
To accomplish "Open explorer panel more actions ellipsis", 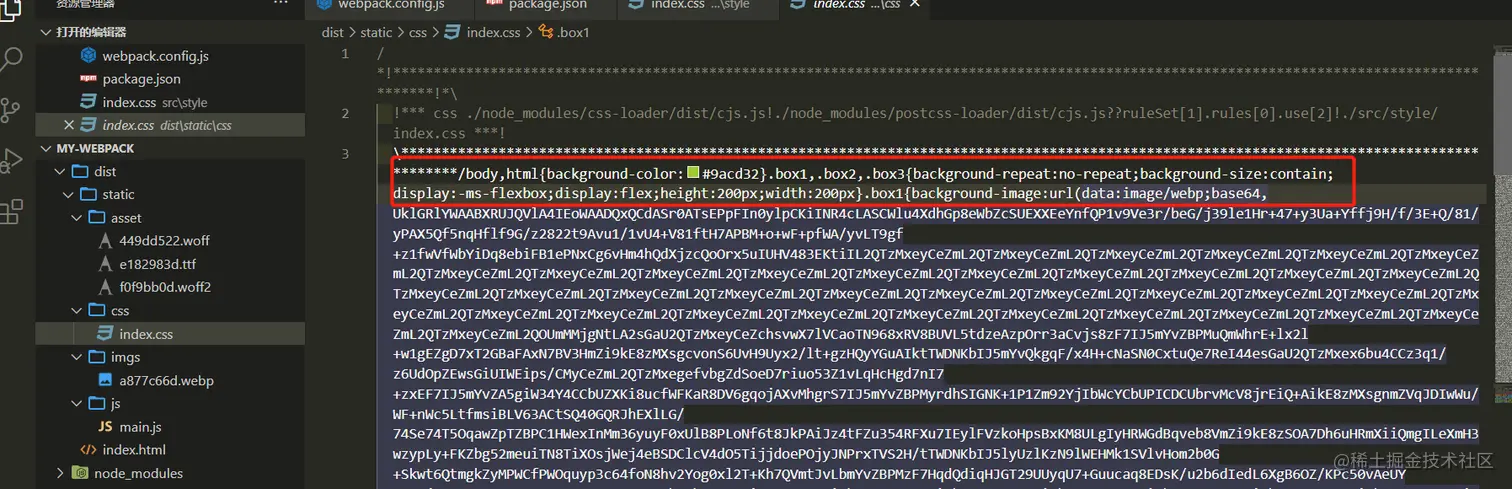I will [x=281, y=4].
